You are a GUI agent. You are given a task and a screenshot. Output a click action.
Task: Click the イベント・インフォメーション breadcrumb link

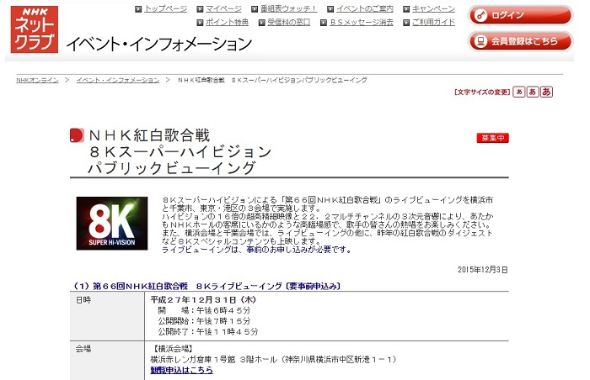[118, 80]
